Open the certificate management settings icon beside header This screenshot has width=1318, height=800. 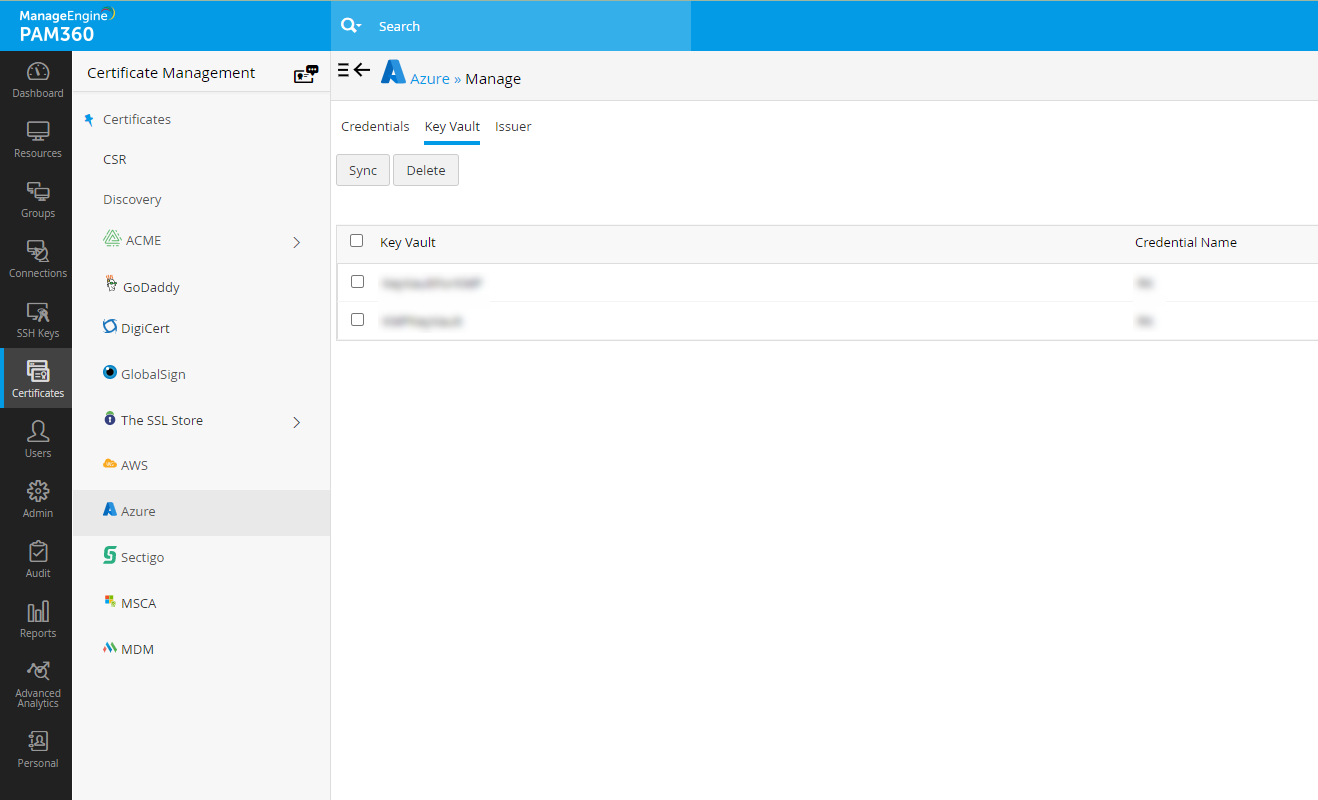[305, 73]
